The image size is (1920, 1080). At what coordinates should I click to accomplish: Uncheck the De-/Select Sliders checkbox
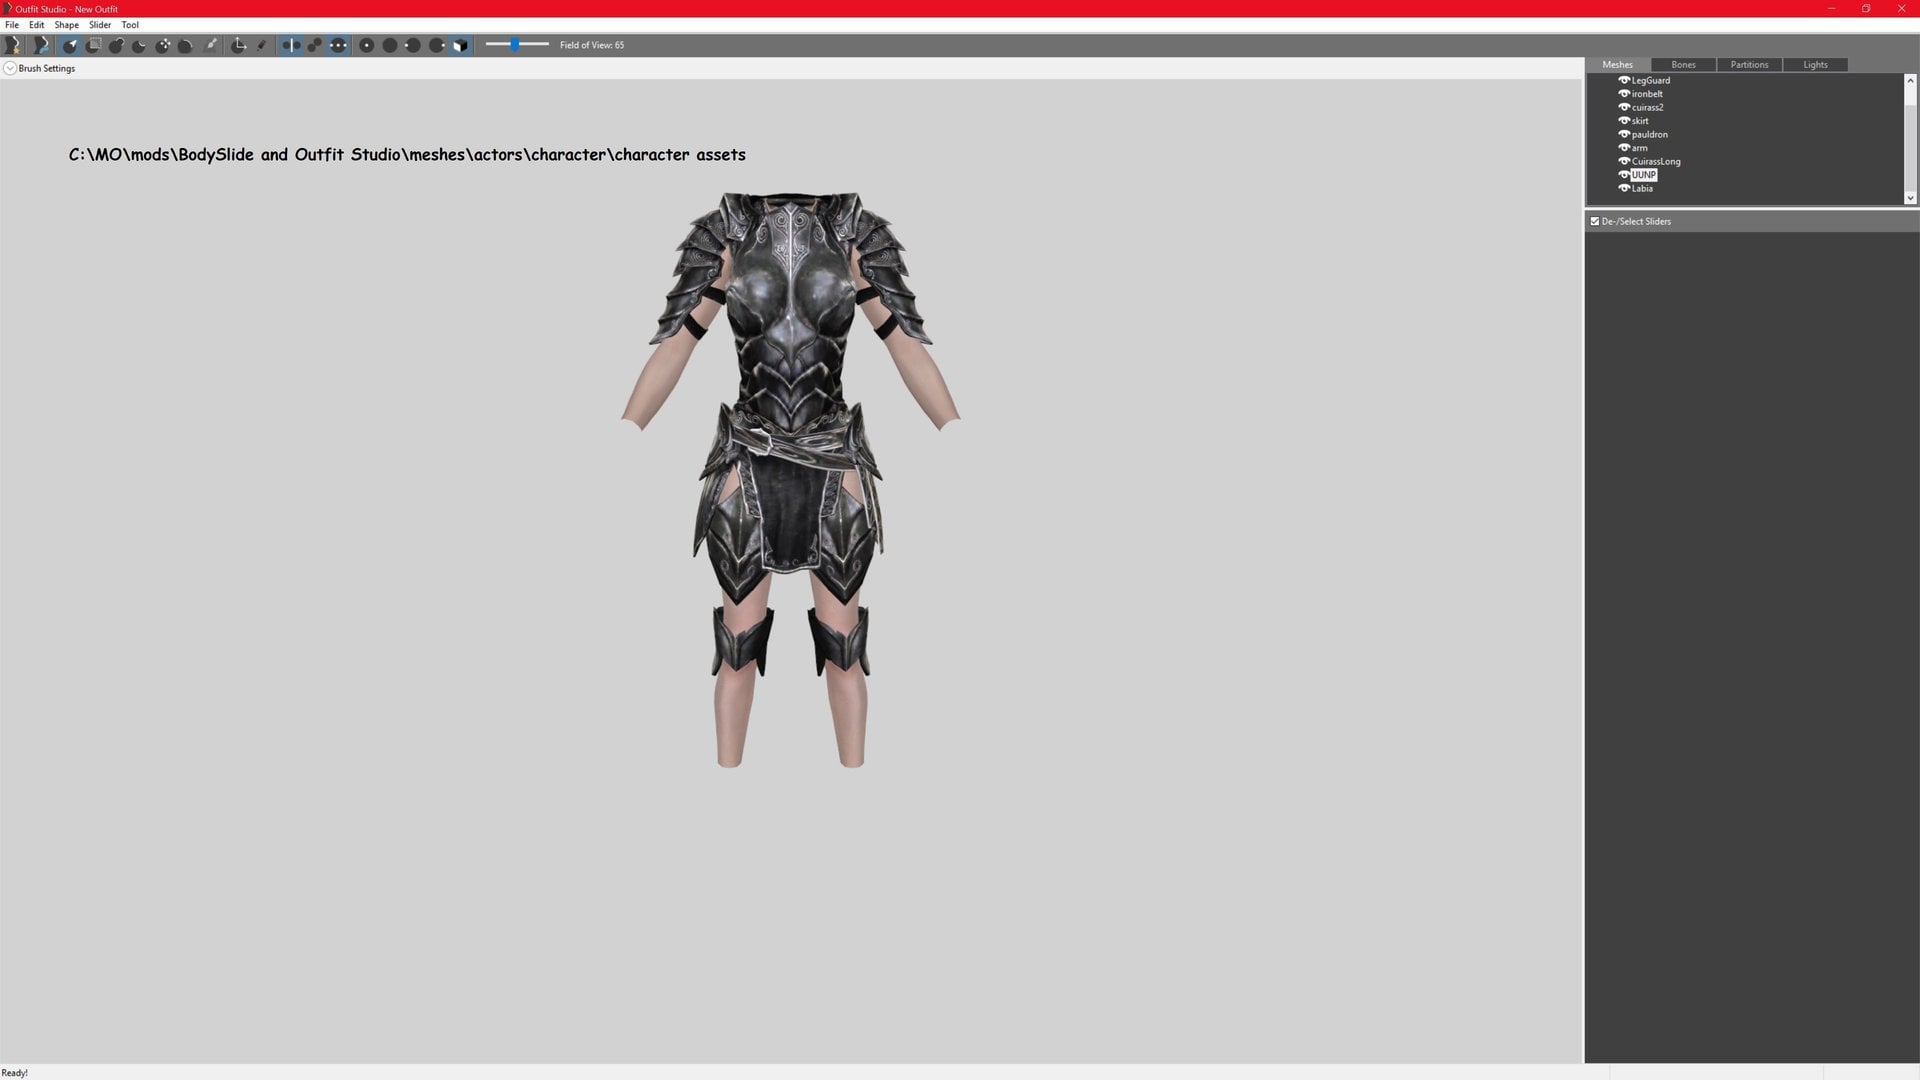click(1595, 221)
